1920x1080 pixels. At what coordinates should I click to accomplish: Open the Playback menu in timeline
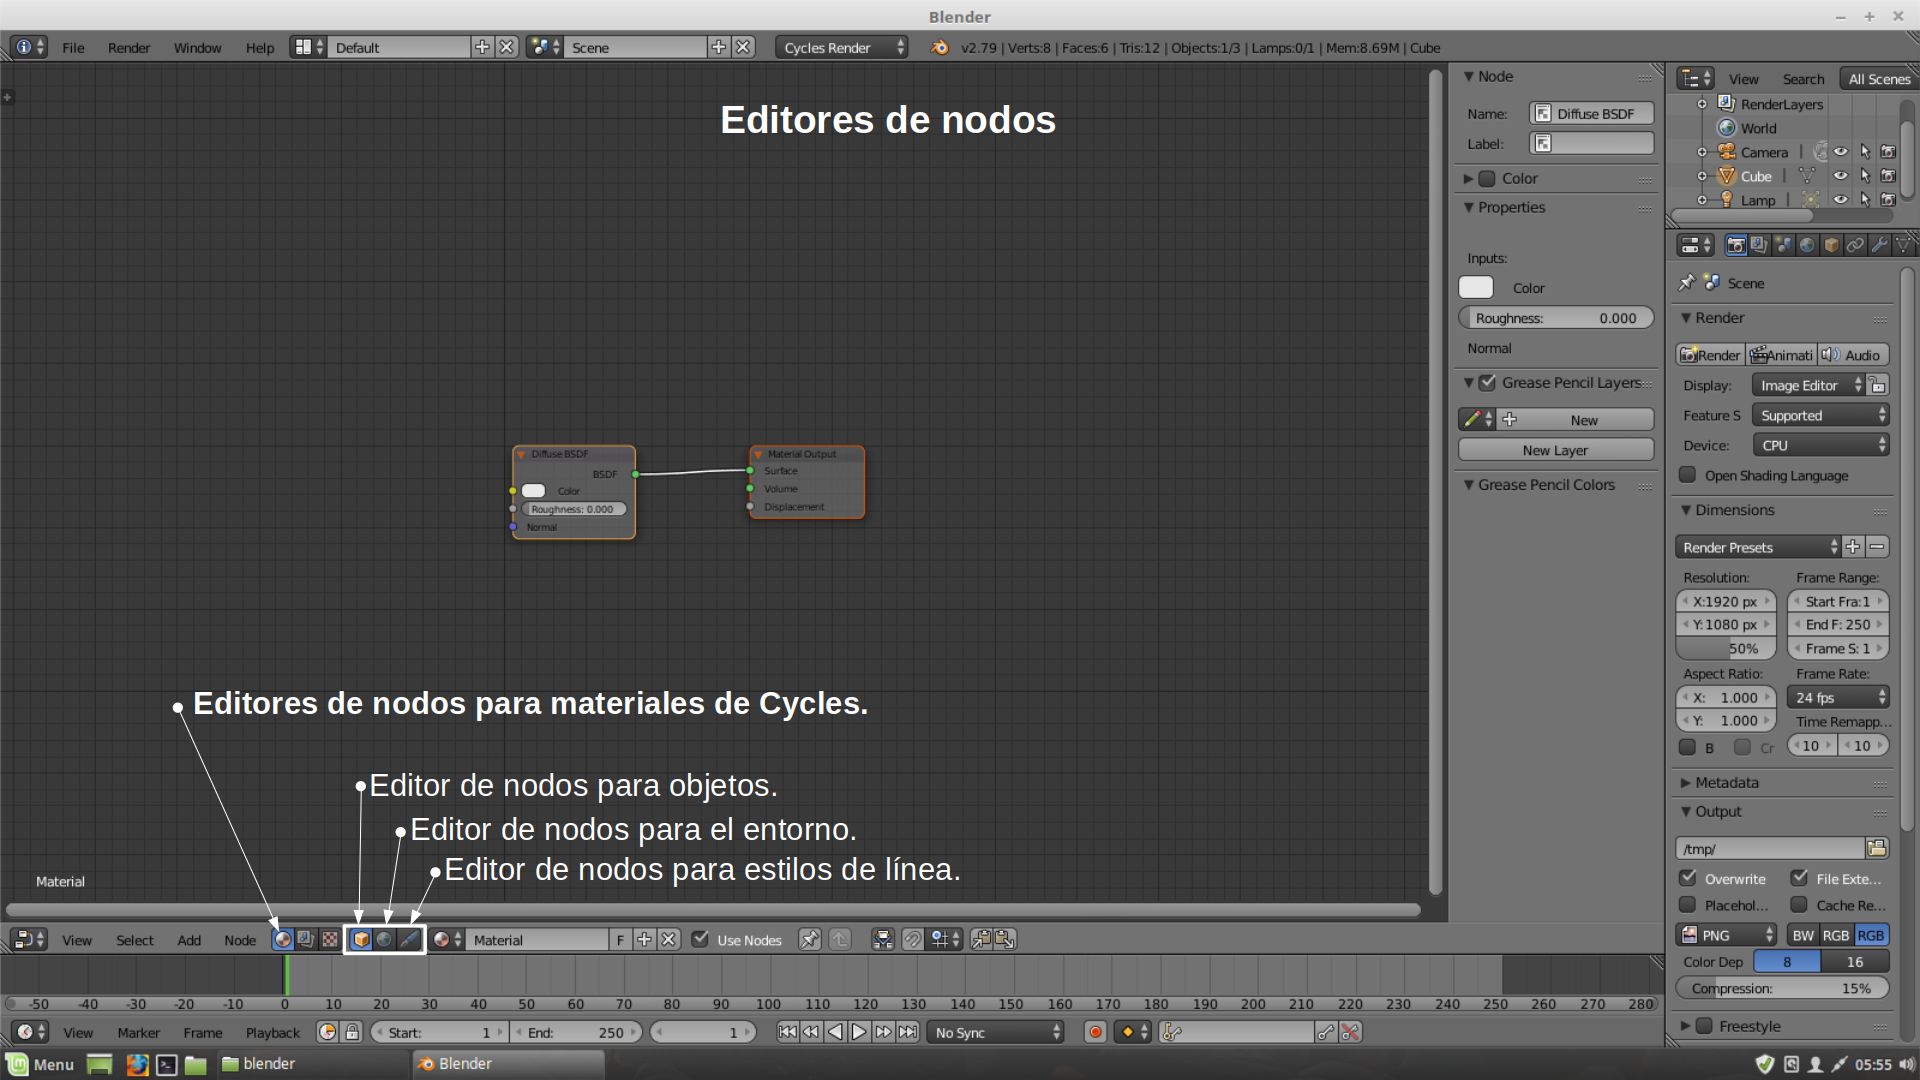click(272, 1033)
